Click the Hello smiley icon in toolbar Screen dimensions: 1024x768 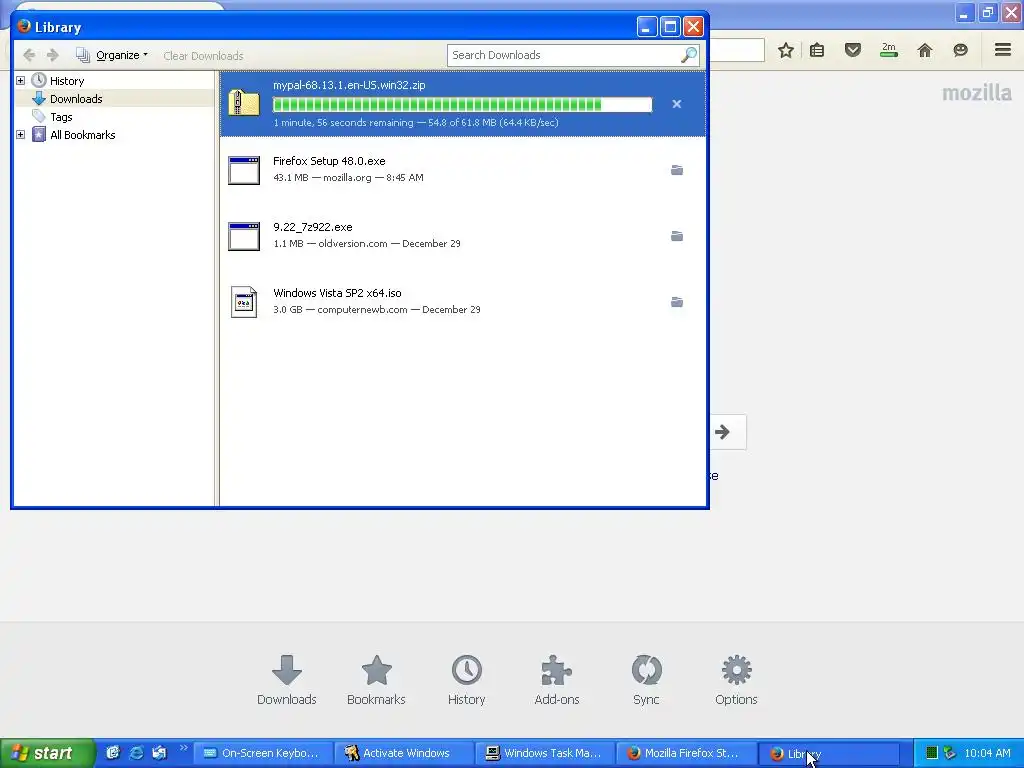960,50
